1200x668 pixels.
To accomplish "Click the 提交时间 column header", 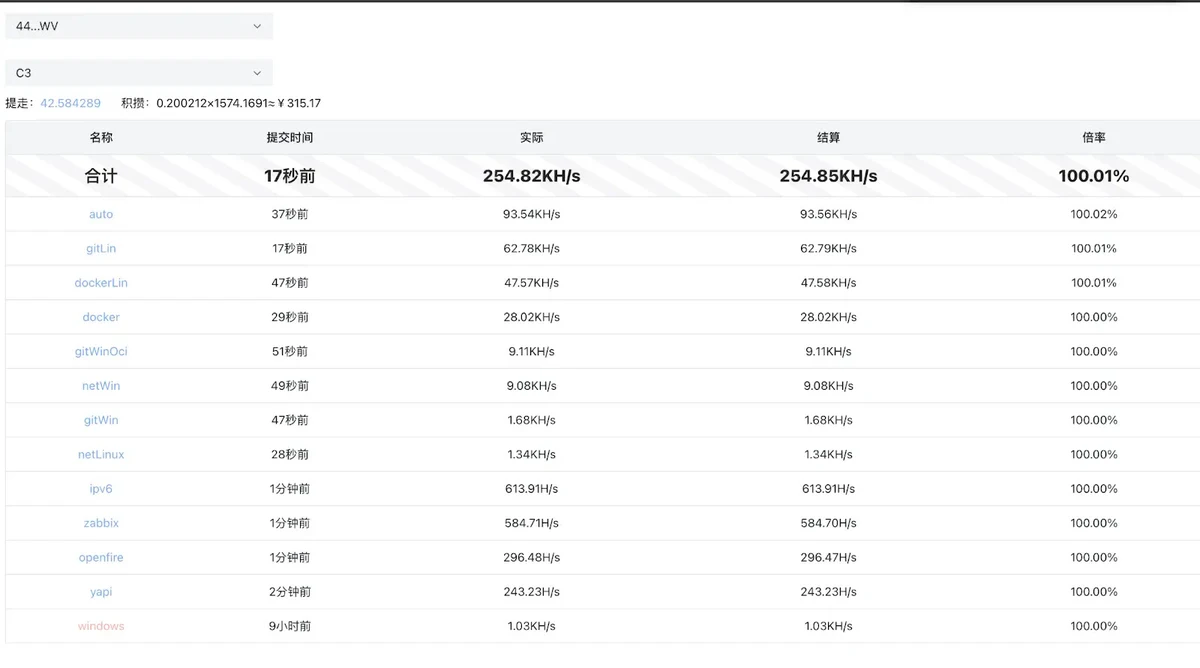I will tap(290, 137).
